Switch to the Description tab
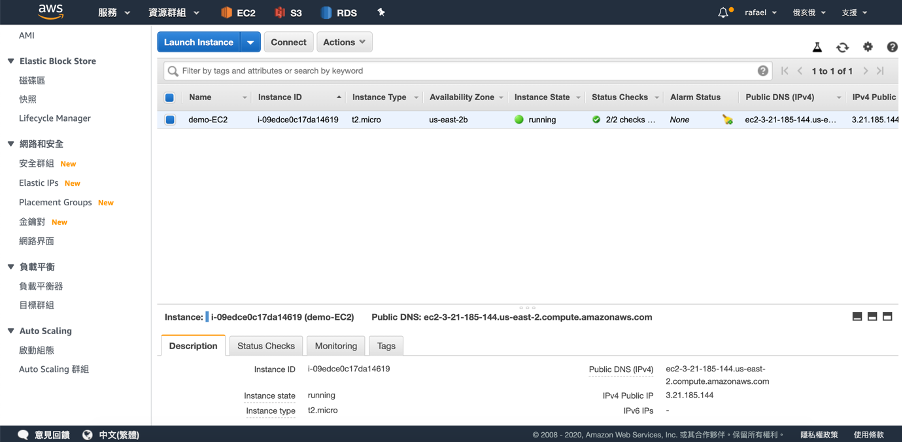Image resolution: width=902 pixels, height=442 pixels. pyautogui.click(x=193, y=346)
